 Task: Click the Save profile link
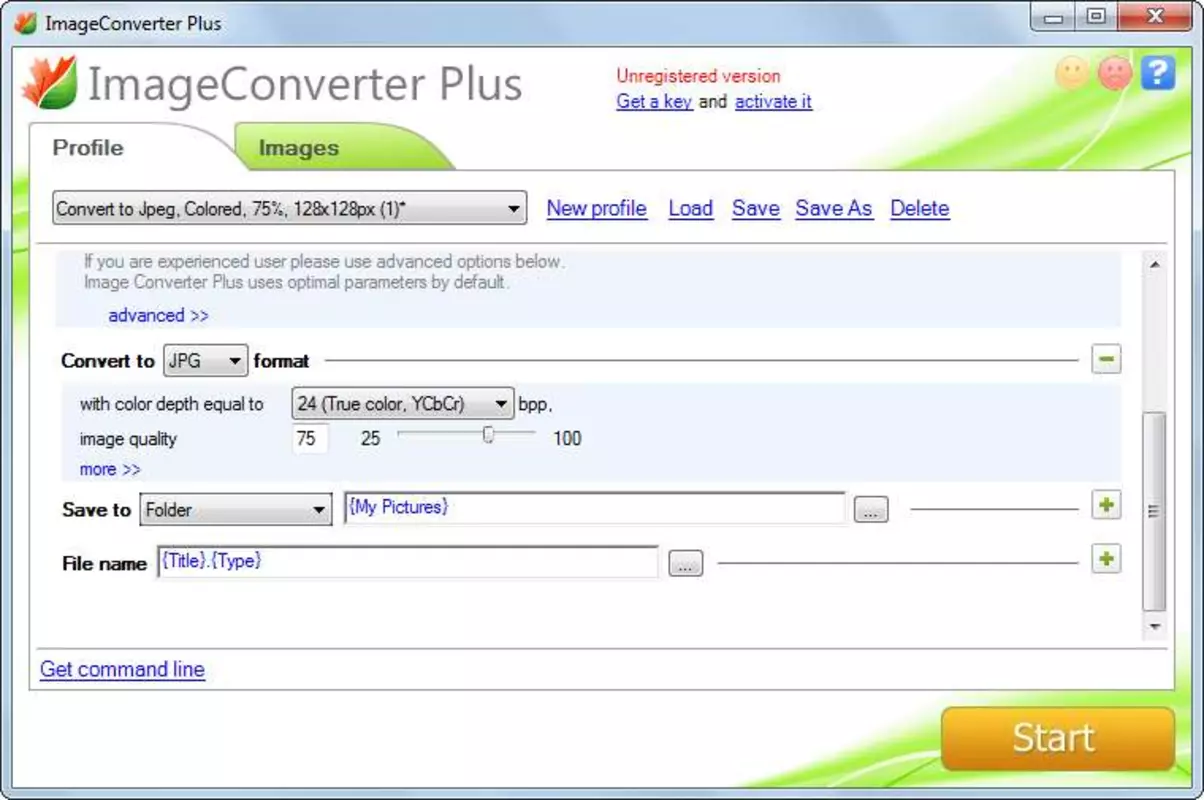click(x=756, y=208)
